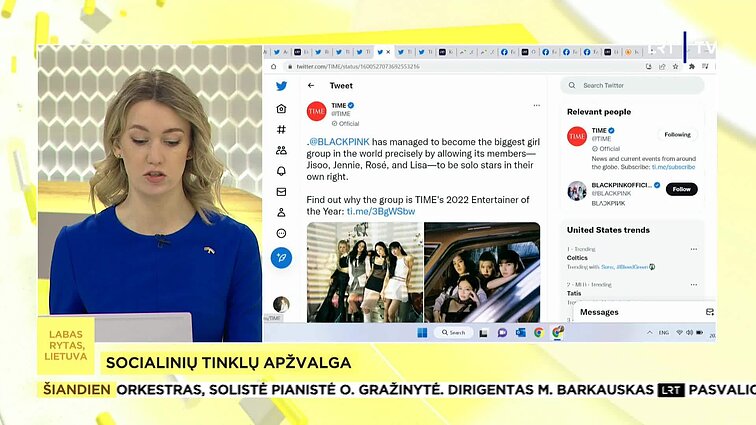Open the first BLACKPINK group photo standing
The width and height of the screenshot is (756, 425).
click(x=365, y=273)
